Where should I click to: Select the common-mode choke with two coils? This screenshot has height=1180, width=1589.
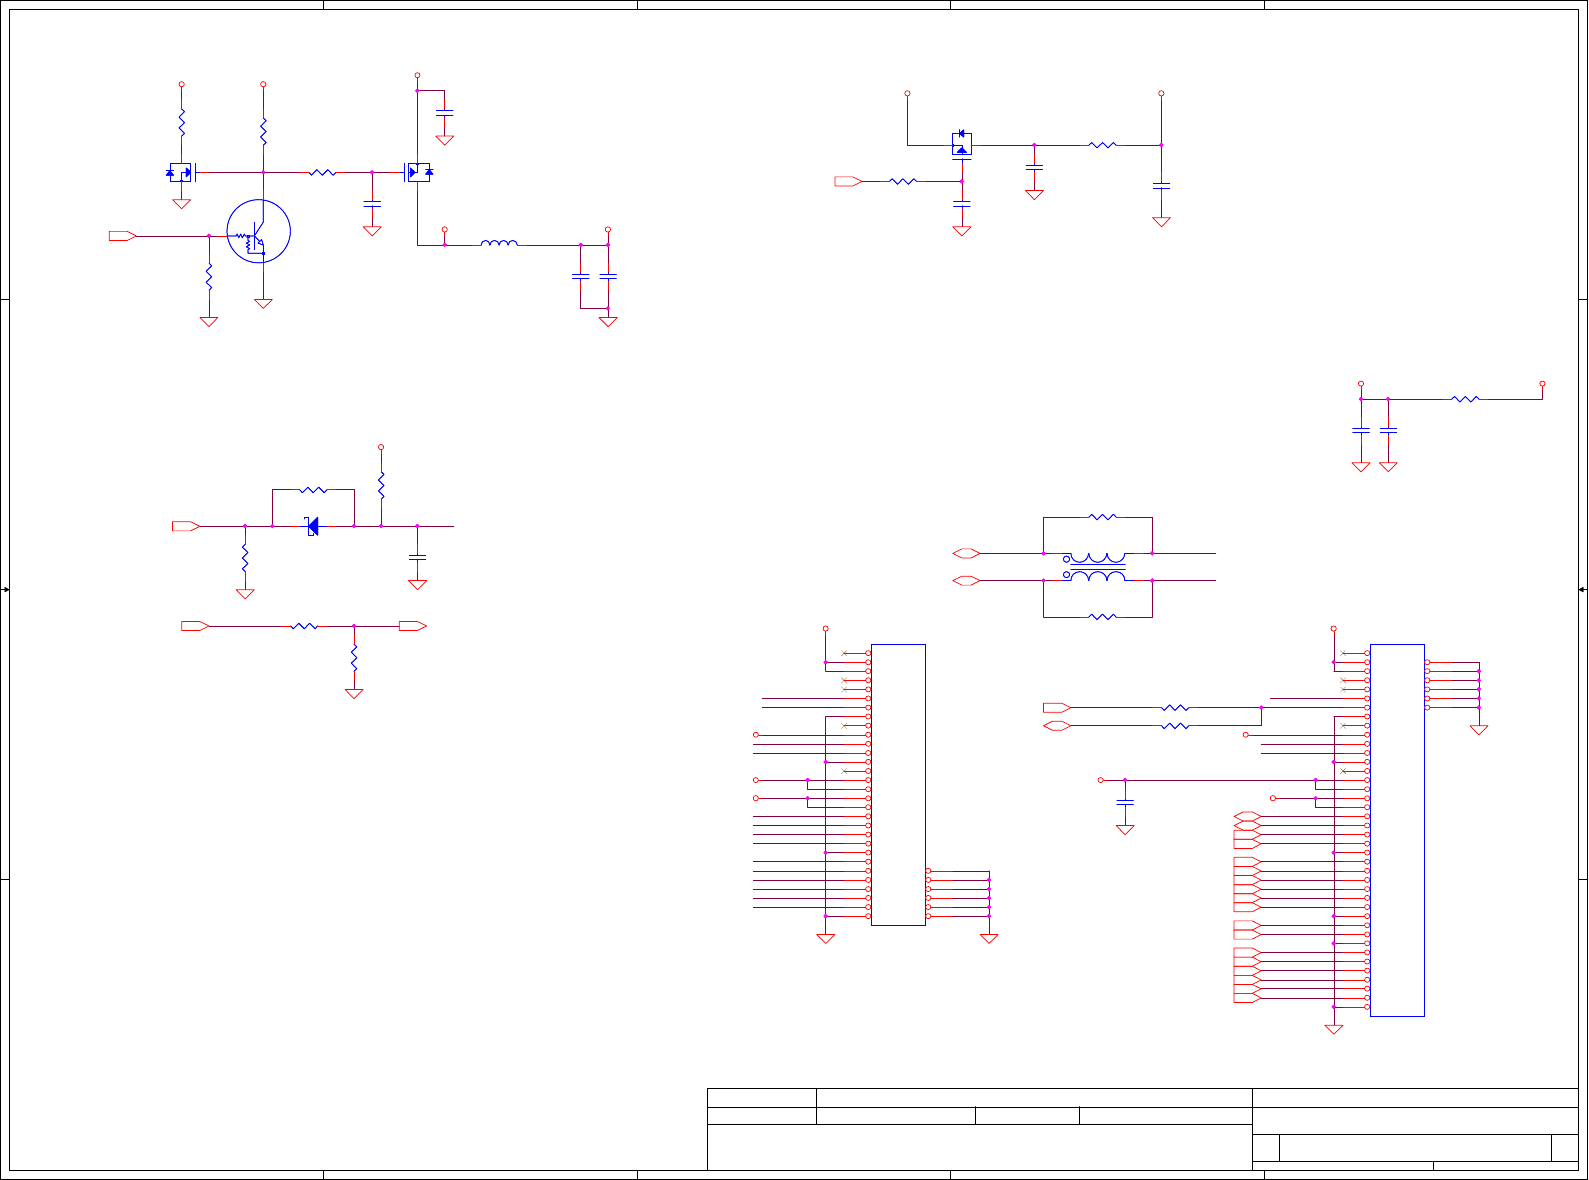click(1098, 567)
